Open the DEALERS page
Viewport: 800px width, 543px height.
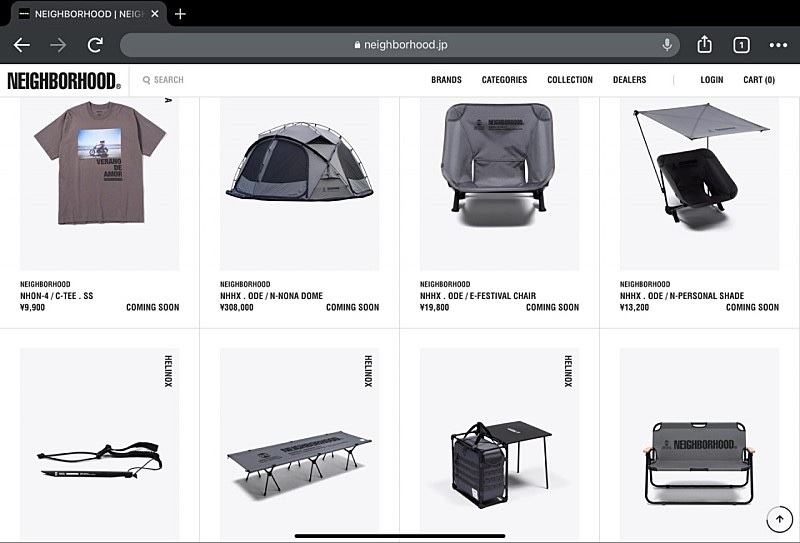(630, 80)
